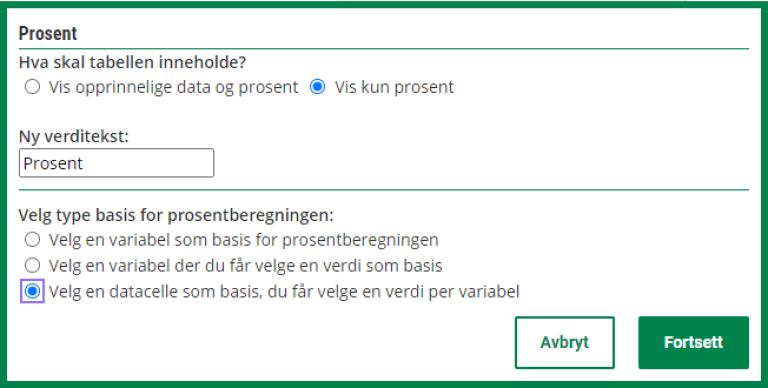Click the "Ny verditekst:" field label
768x388 pixels.
pos(73,136)
